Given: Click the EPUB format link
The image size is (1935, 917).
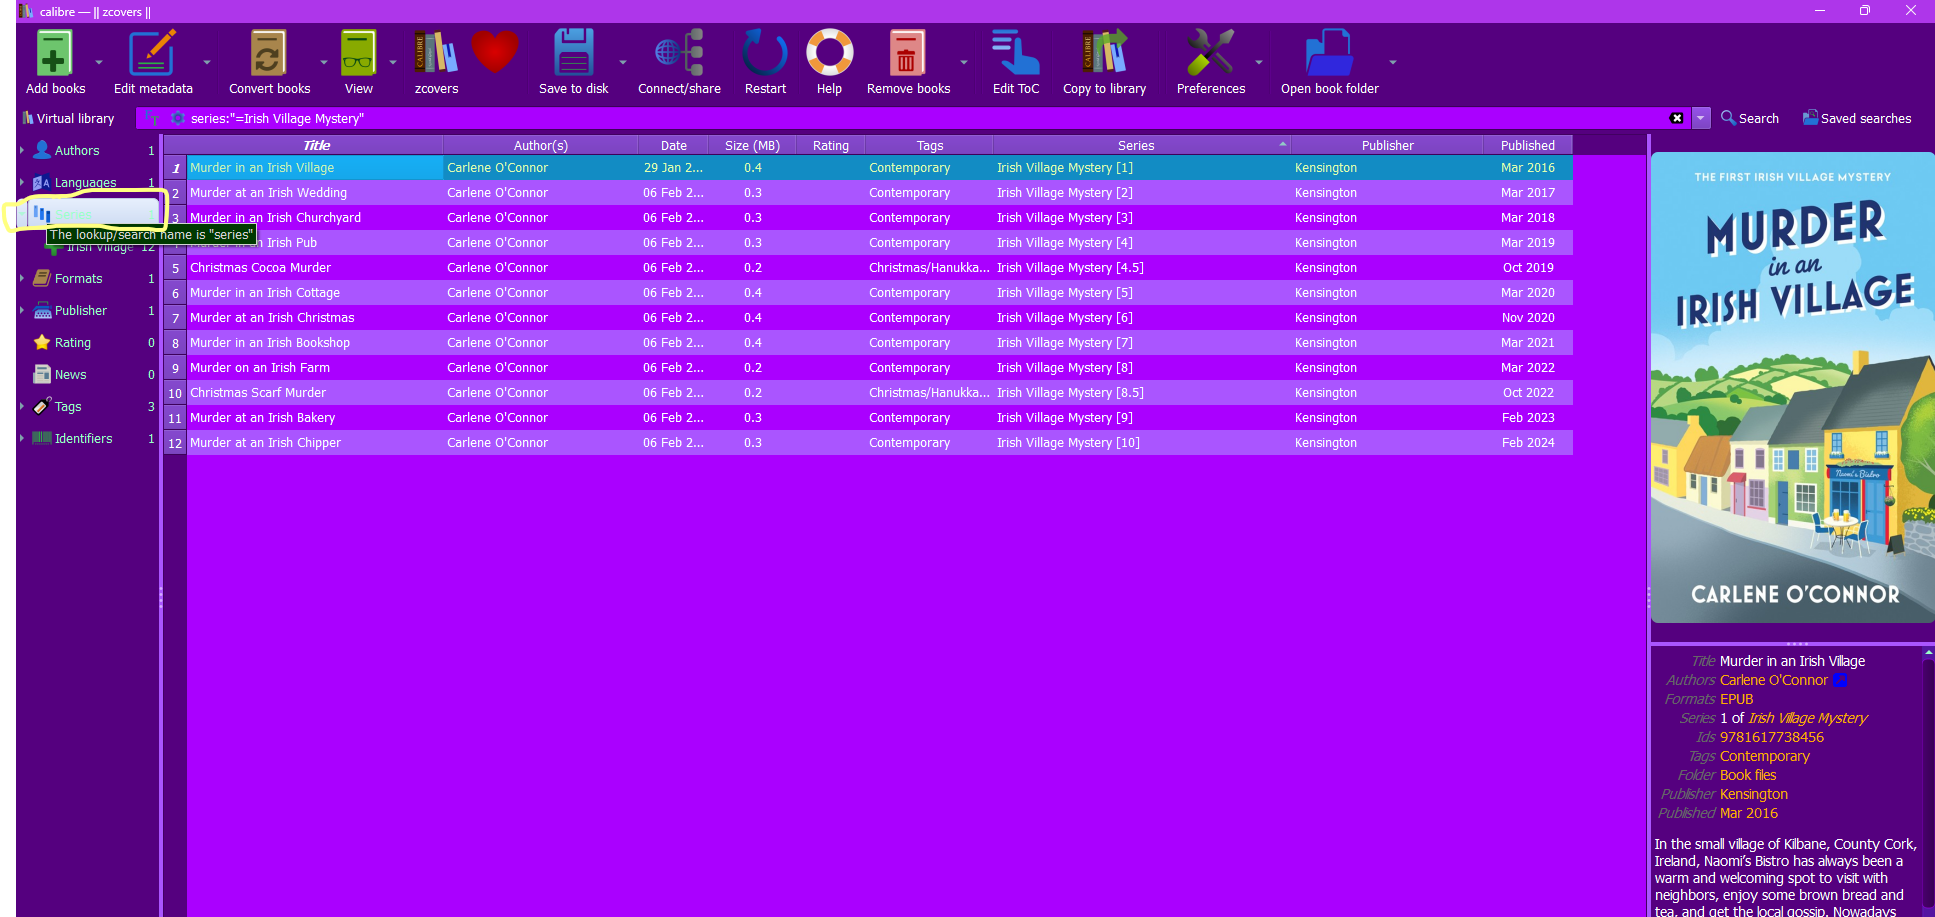Looking at the screenshot, I should coord(1737,699).
